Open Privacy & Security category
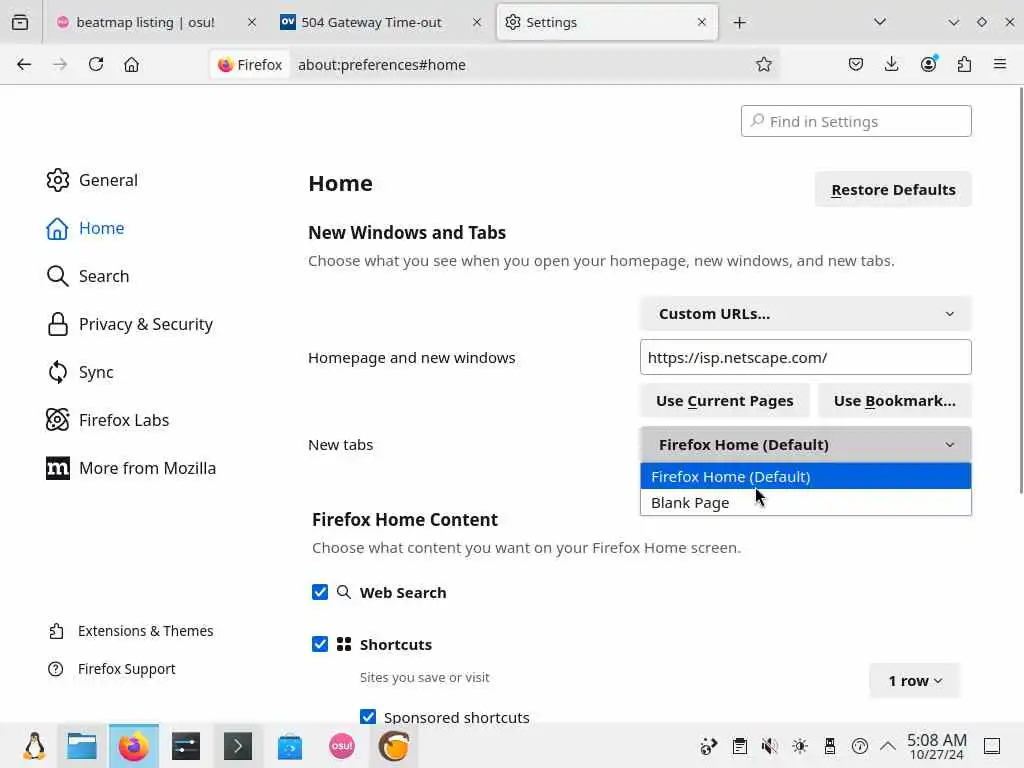1024x768 pixels. [129, 324]
